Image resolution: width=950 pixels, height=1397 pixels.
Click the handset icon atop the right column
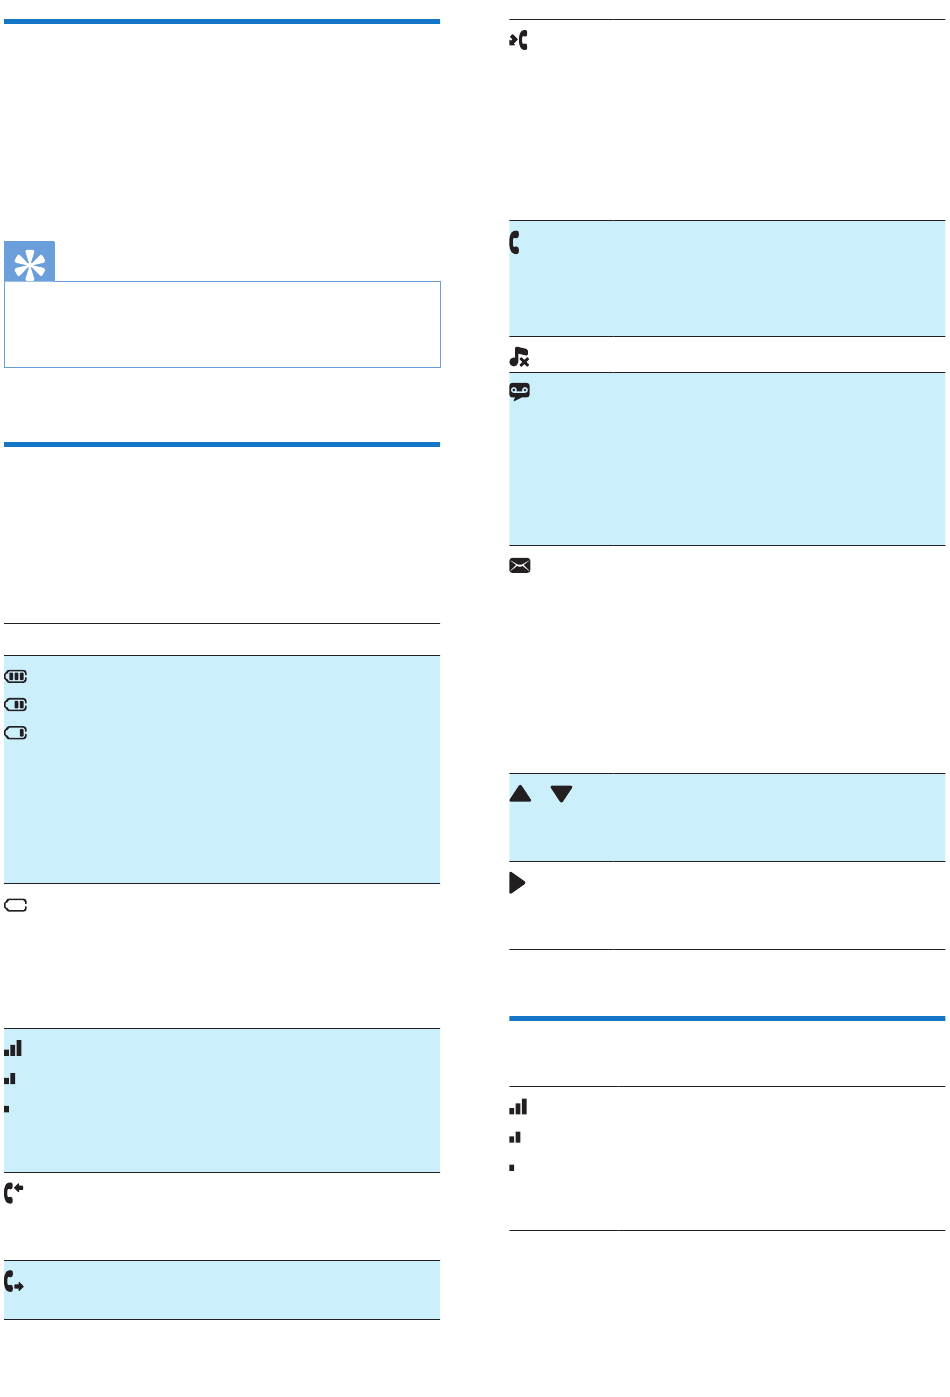(x=518, y=41)
